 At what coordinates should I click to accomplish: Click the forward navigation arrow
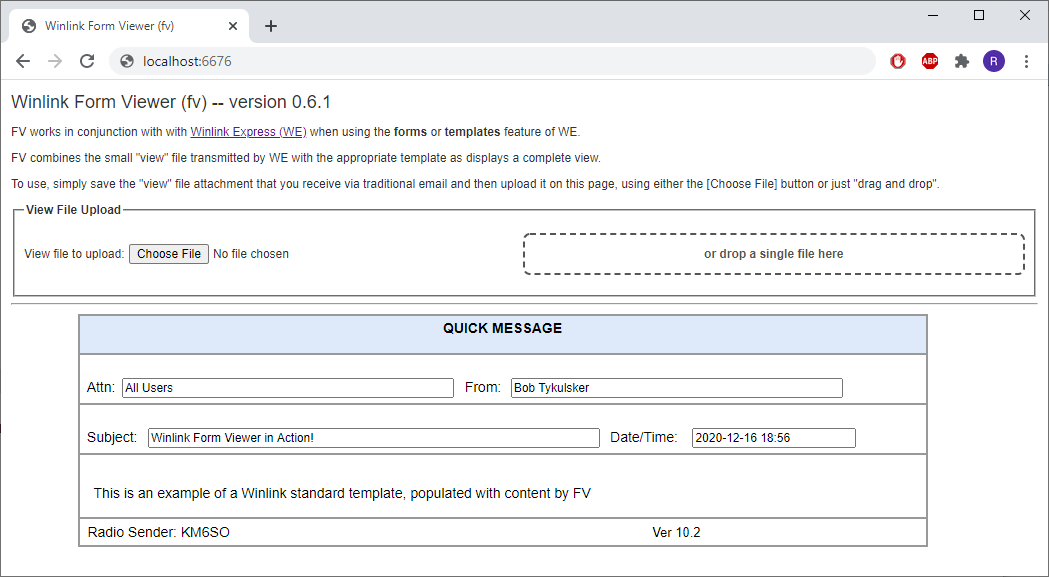pos(55,61)
